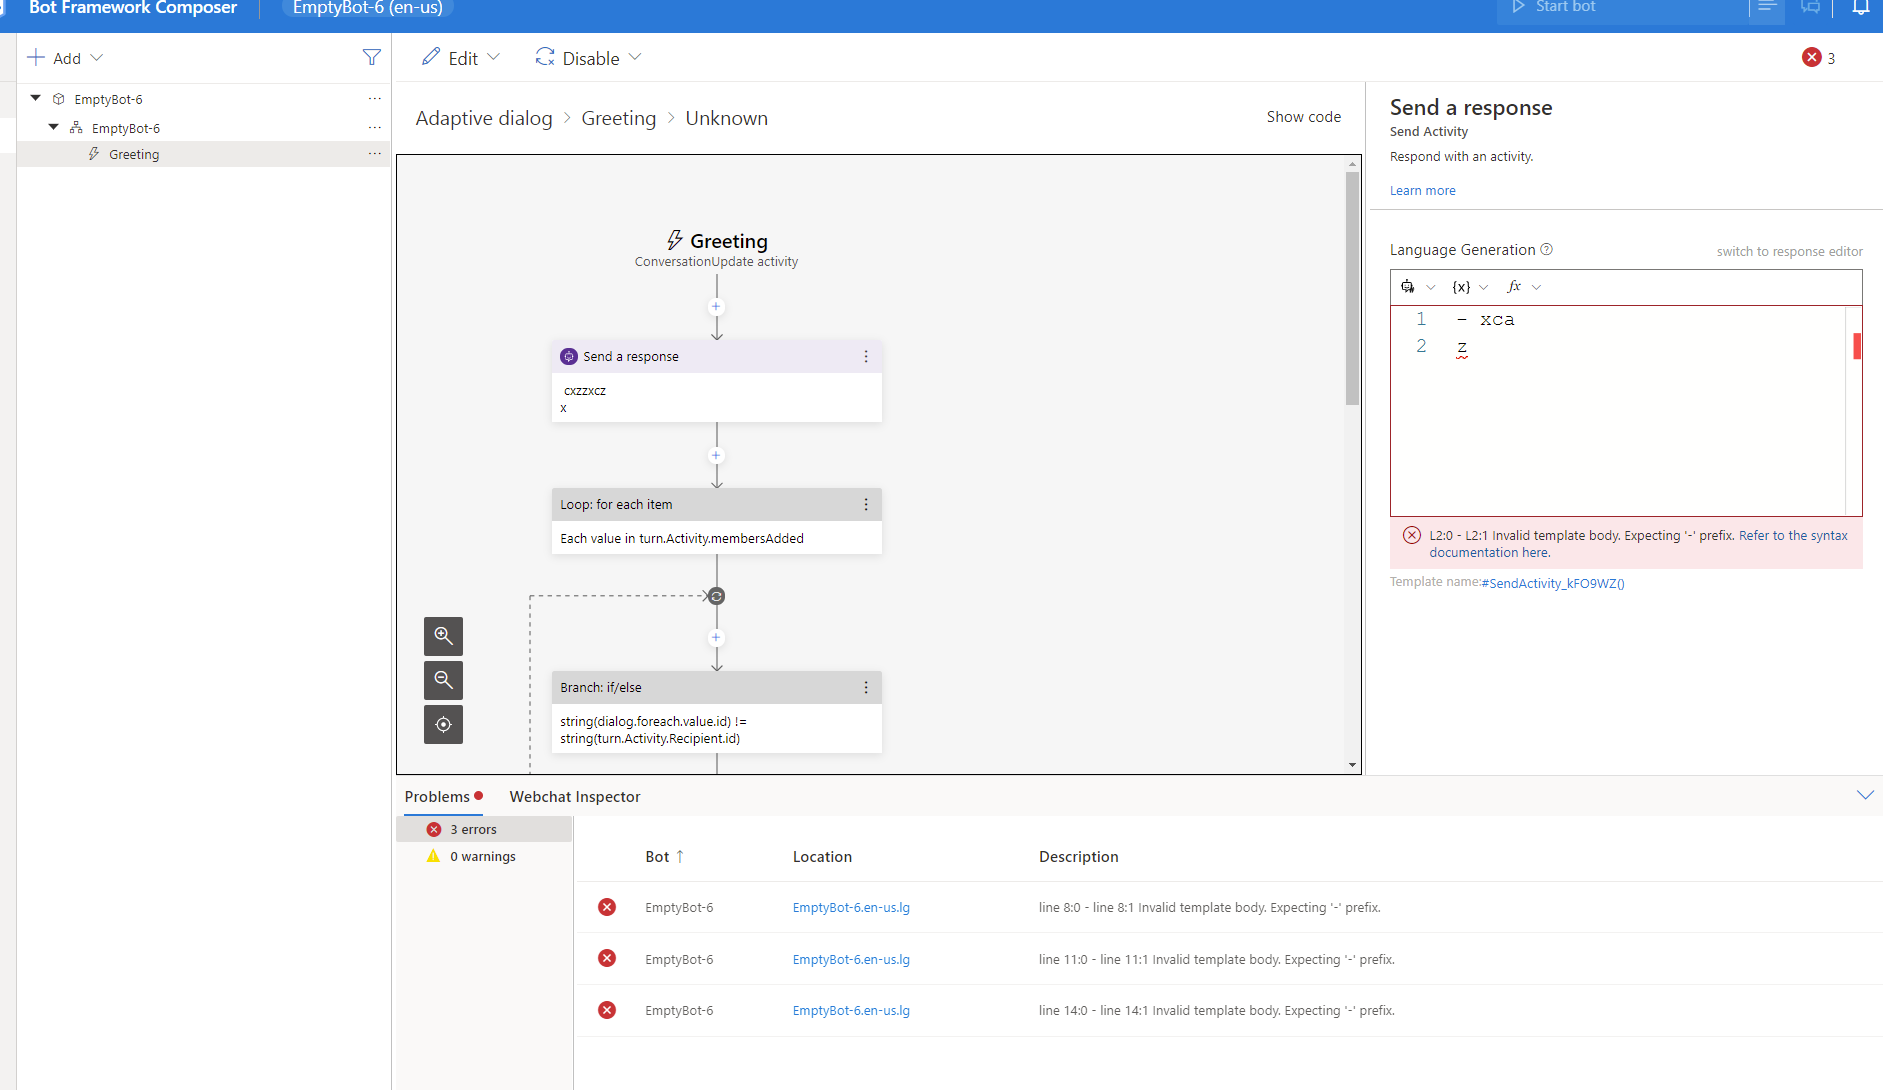Switch to the Problems tab

pos(443,797)
